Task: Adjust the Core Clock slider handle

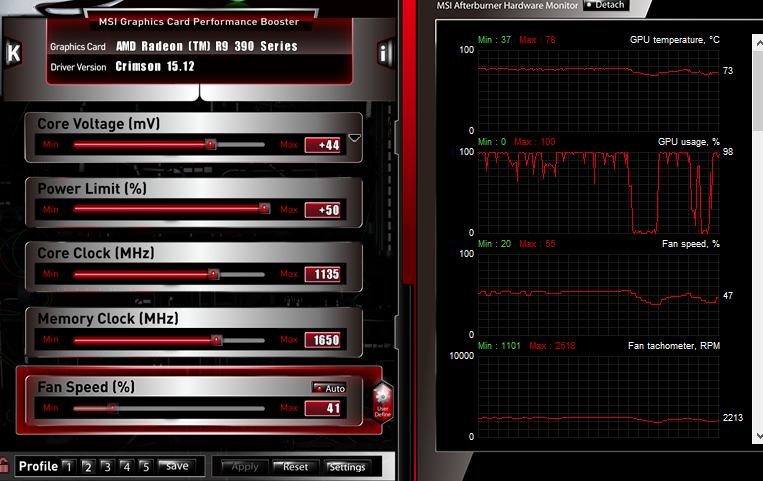Action: (213, 274)
